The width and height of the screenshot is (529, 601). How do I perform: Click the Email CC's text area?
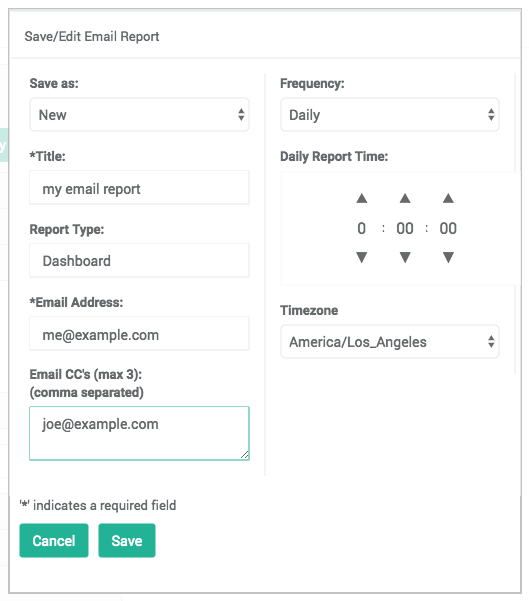139,433
